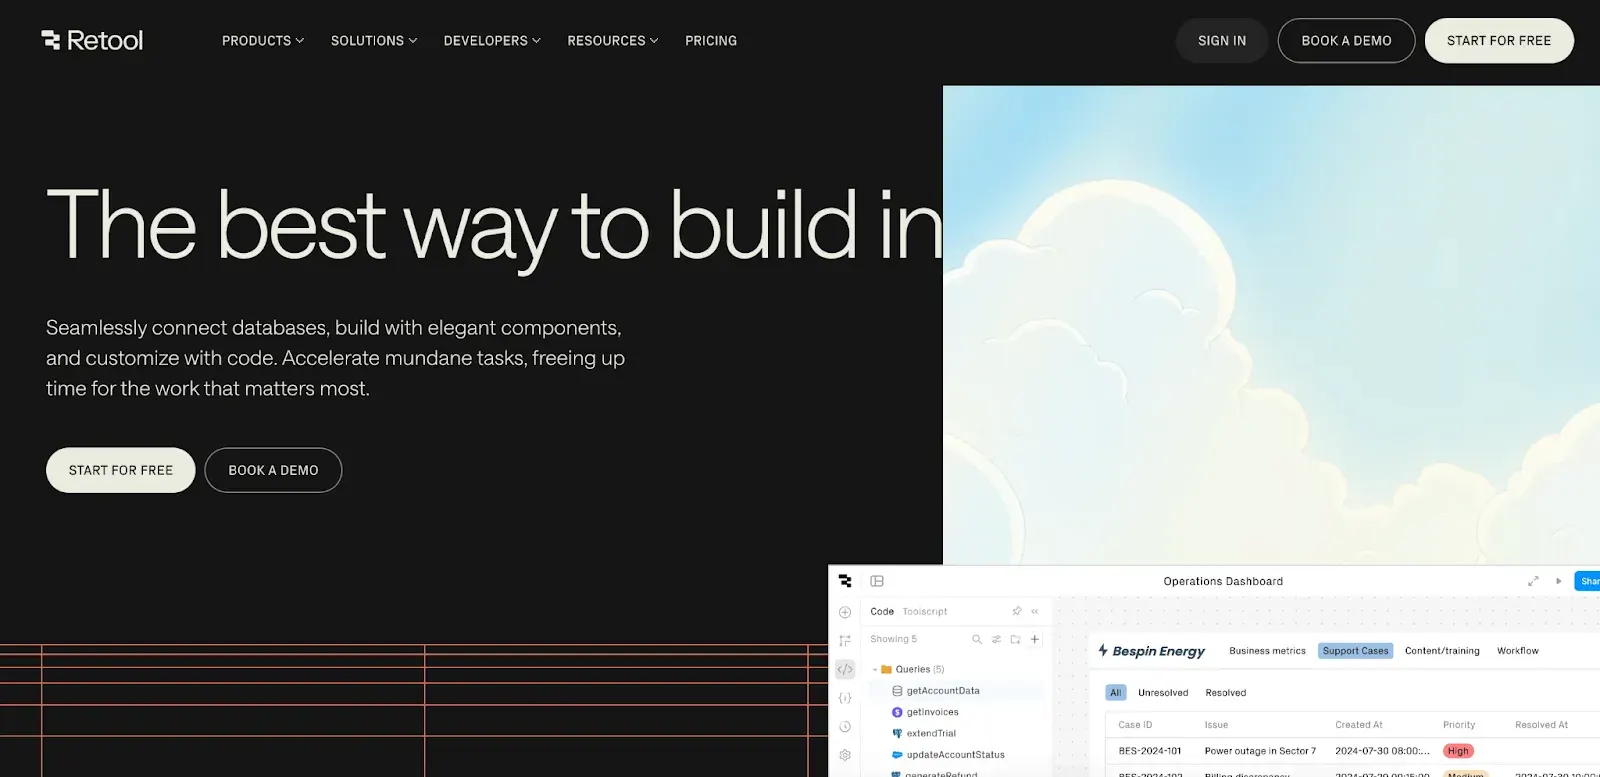Screen dimensions: 1600x777
Task: Click the filter sliders icon in queries toolbar
Action: (x=996, y=639)
